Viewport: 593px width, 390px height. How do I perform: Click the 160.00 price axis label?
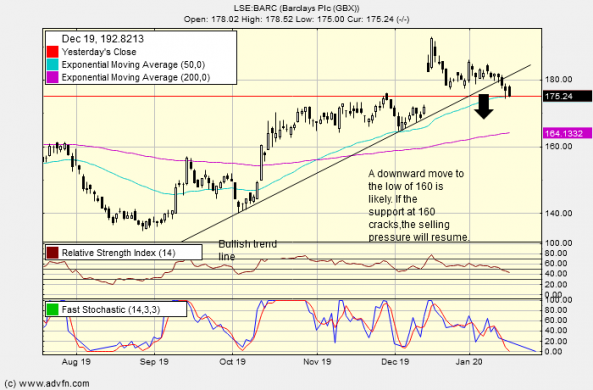(x=558, y=146)
